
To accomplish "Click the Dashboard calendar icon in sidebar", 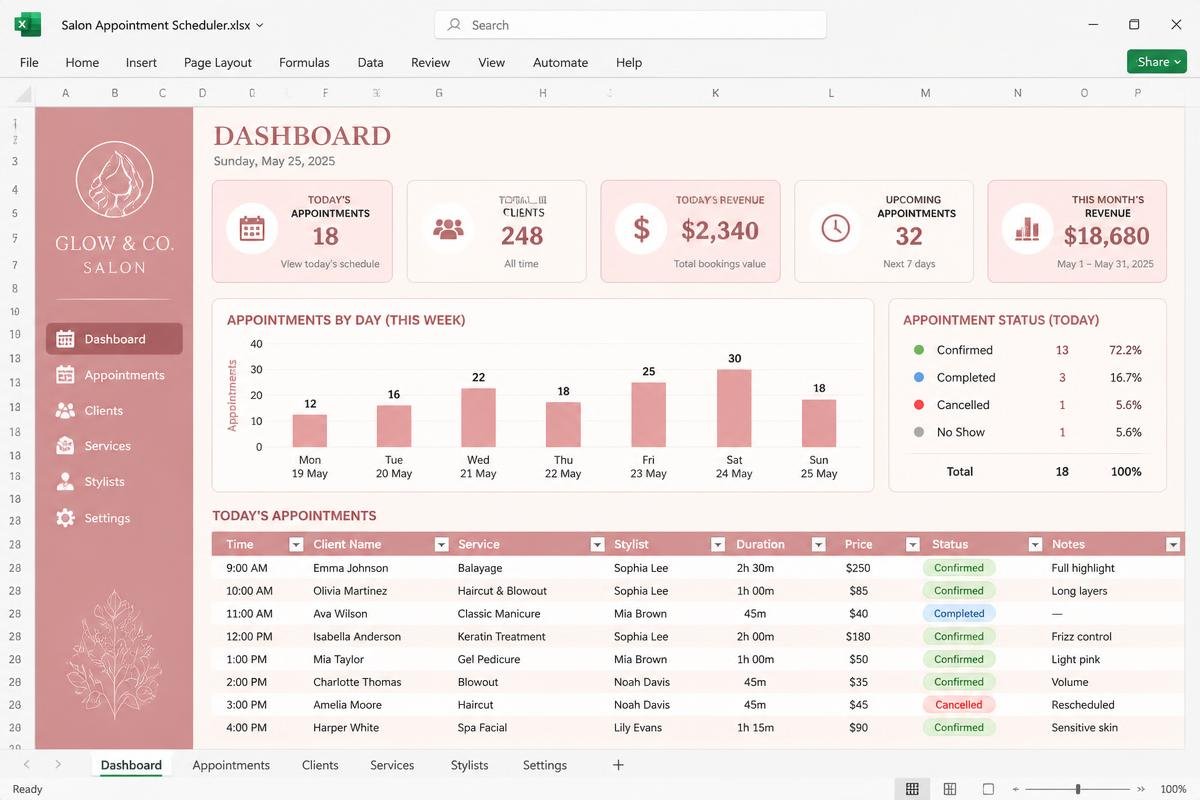I will (65, 339).
